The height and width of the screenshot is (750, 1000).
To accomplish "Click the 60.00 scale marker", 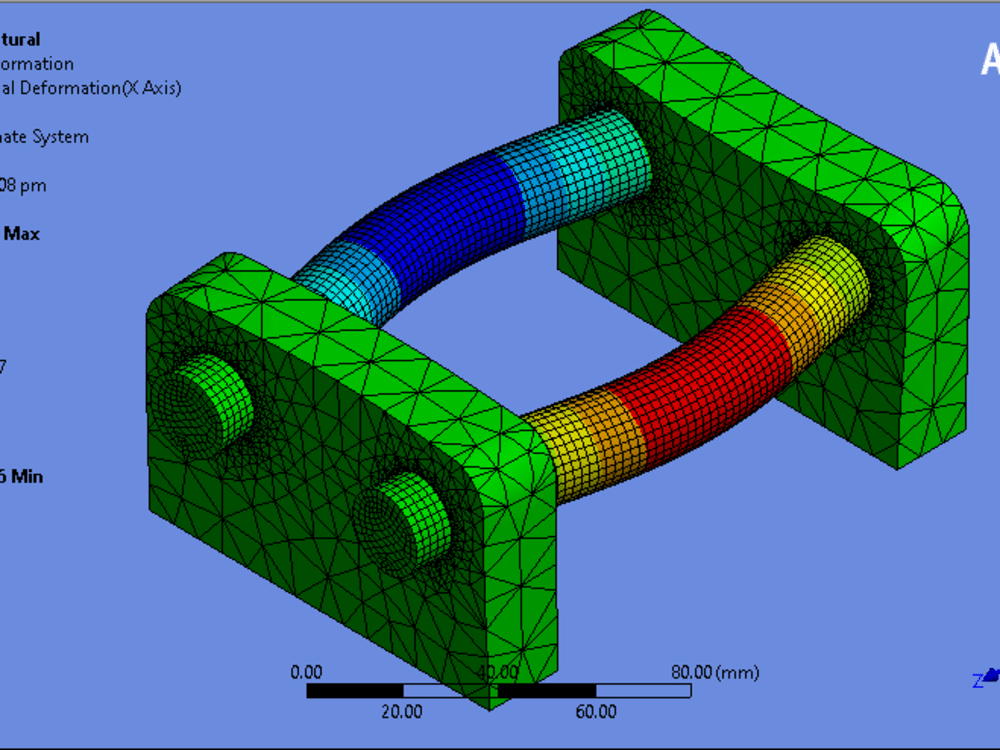I will tap(595, 712).
